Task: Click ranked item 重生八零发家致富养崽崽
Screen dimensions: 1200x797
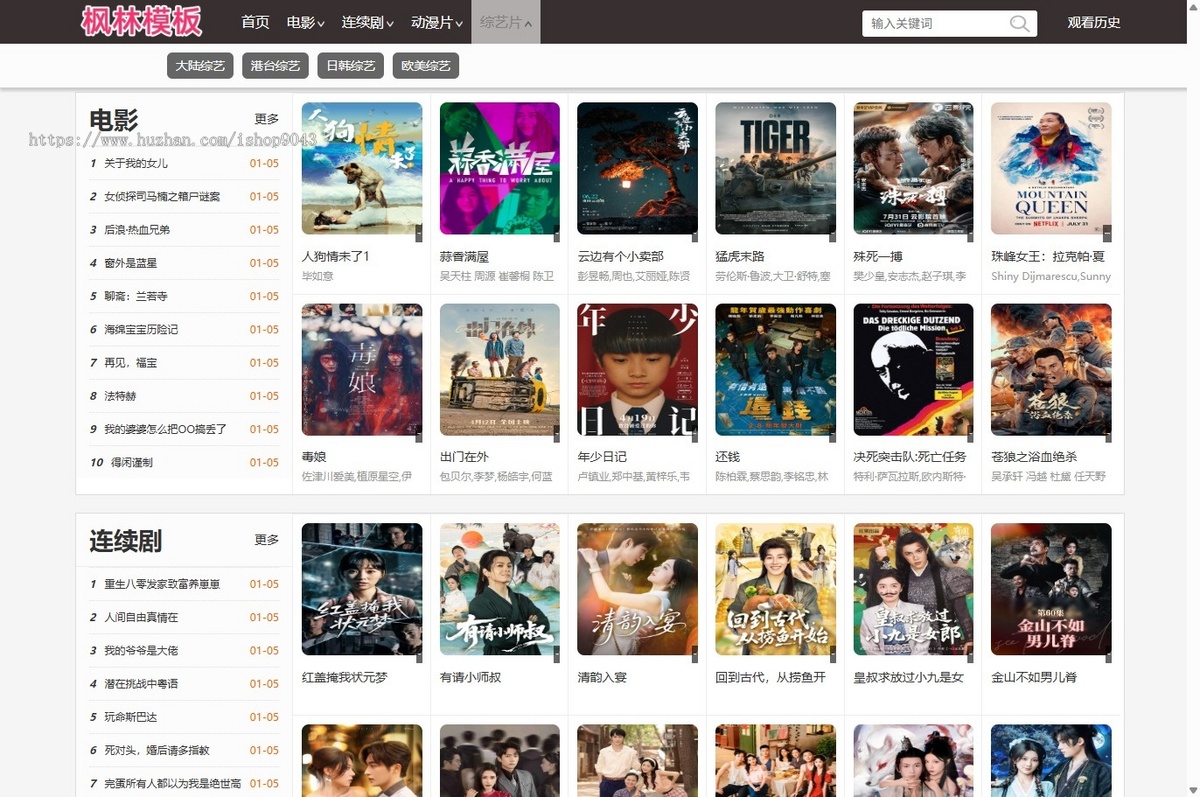Action: click(162, 584)
